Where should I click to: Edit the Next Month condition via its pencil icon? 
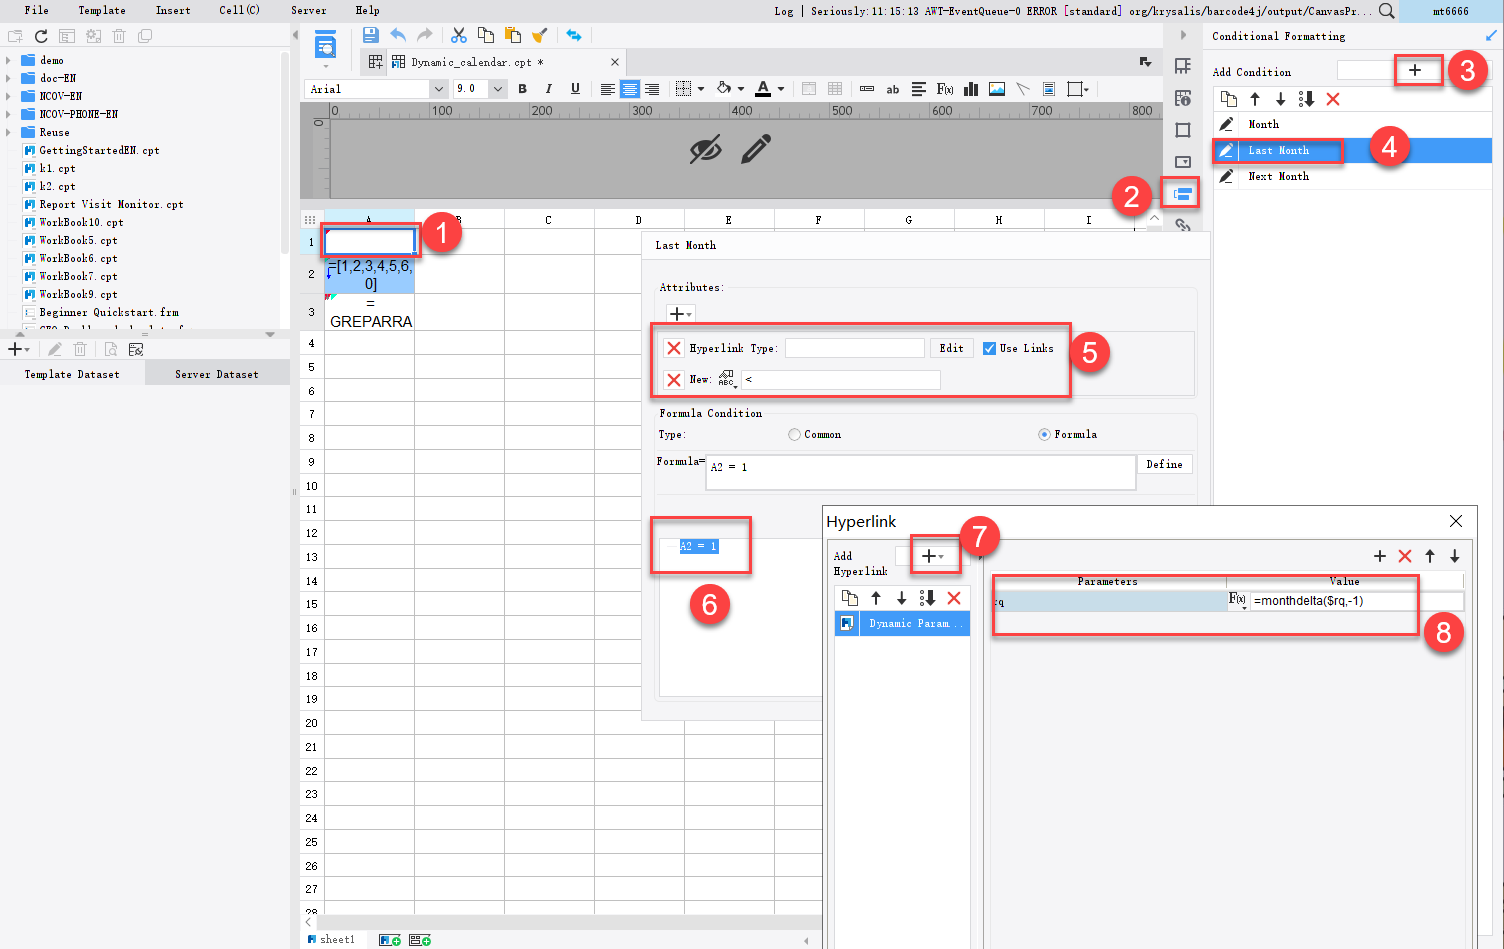pos(1227,176)
